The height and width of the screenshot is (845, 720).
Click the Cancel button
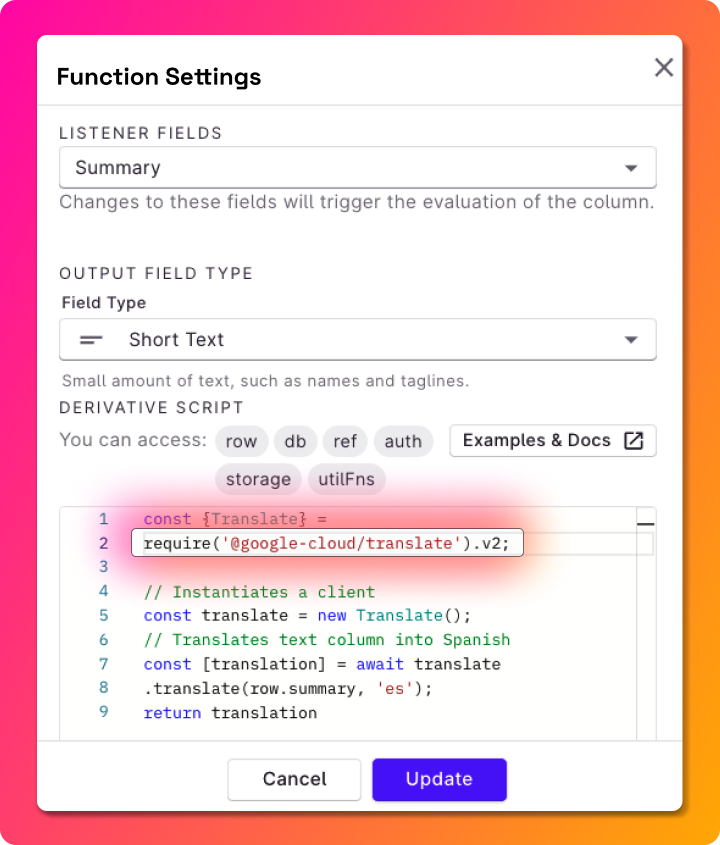point(294,779)
